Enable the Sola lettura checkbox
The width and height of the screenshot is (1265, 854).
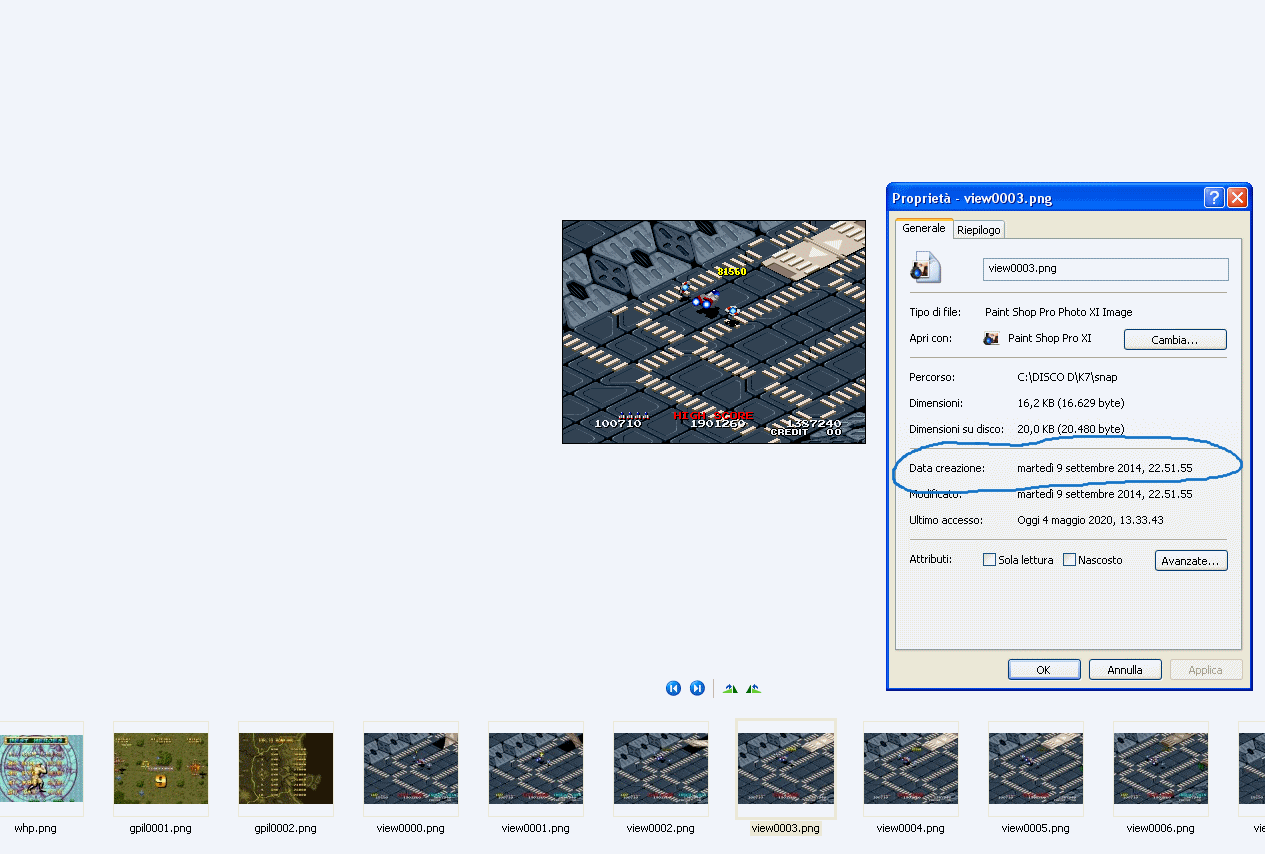pos(989,560)
